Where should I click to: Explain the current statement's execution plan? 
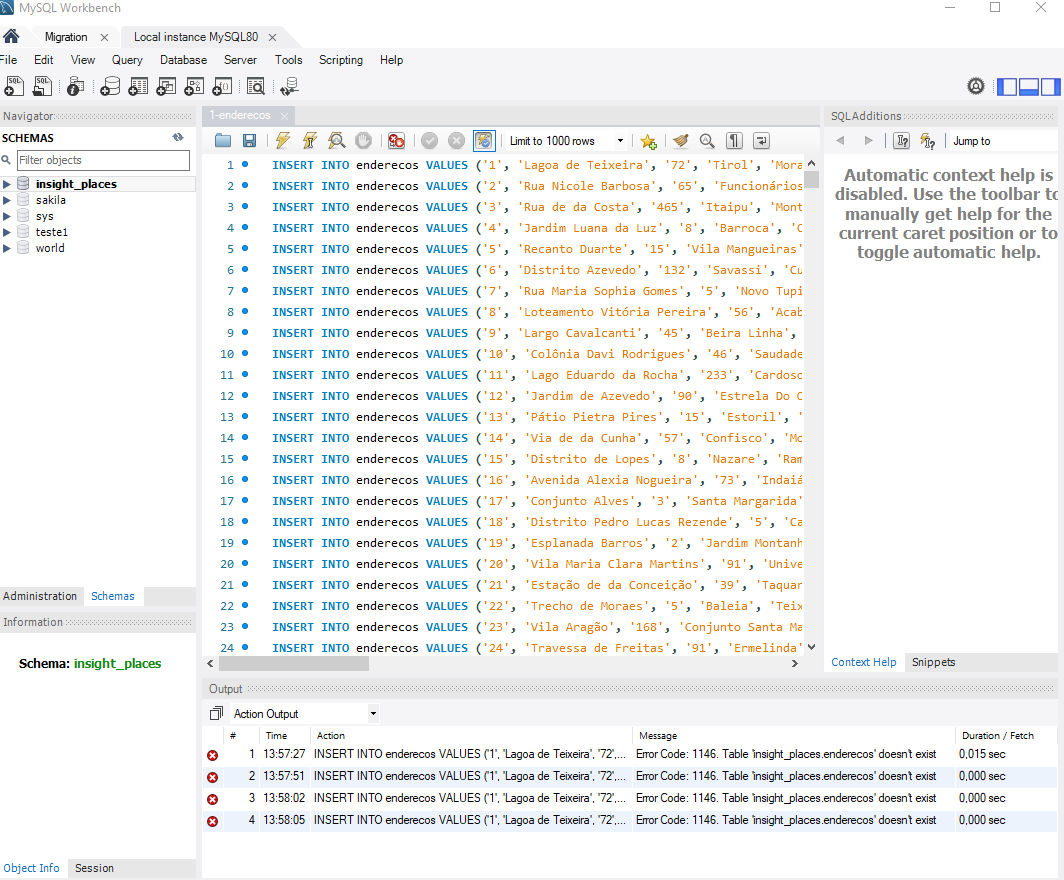point(337,140)
